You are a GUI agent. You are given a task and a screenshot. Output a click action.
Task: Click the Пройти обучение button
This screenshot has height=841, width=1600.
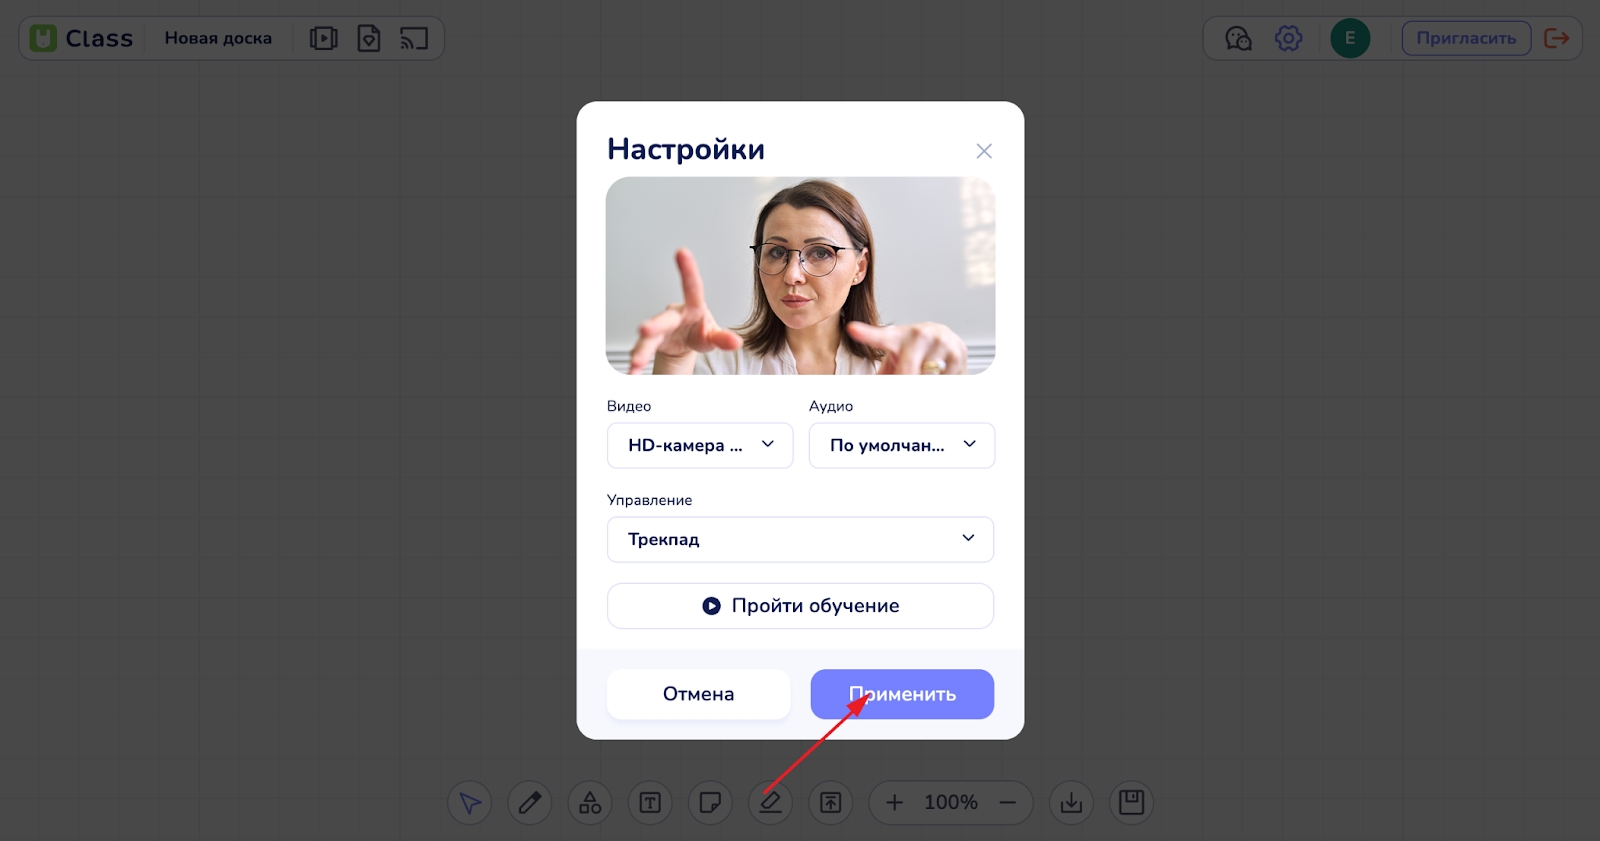click(x=800, y=606)
